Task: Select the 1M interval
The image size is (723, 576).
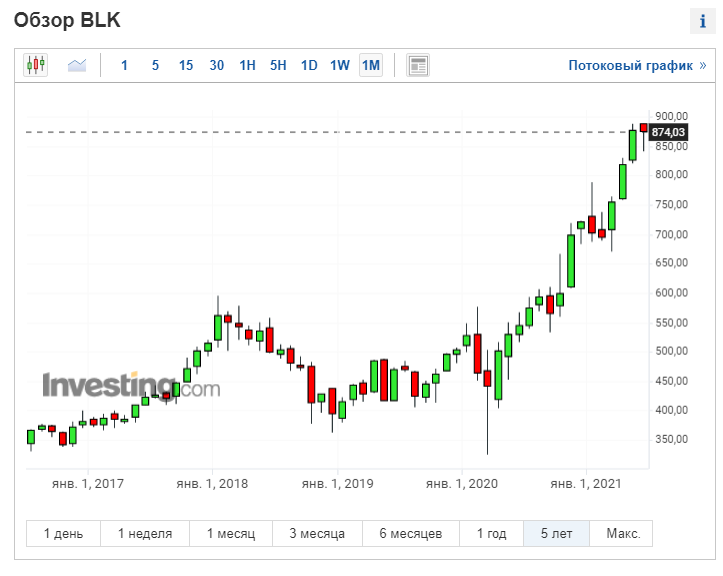Action: point(371,65)
